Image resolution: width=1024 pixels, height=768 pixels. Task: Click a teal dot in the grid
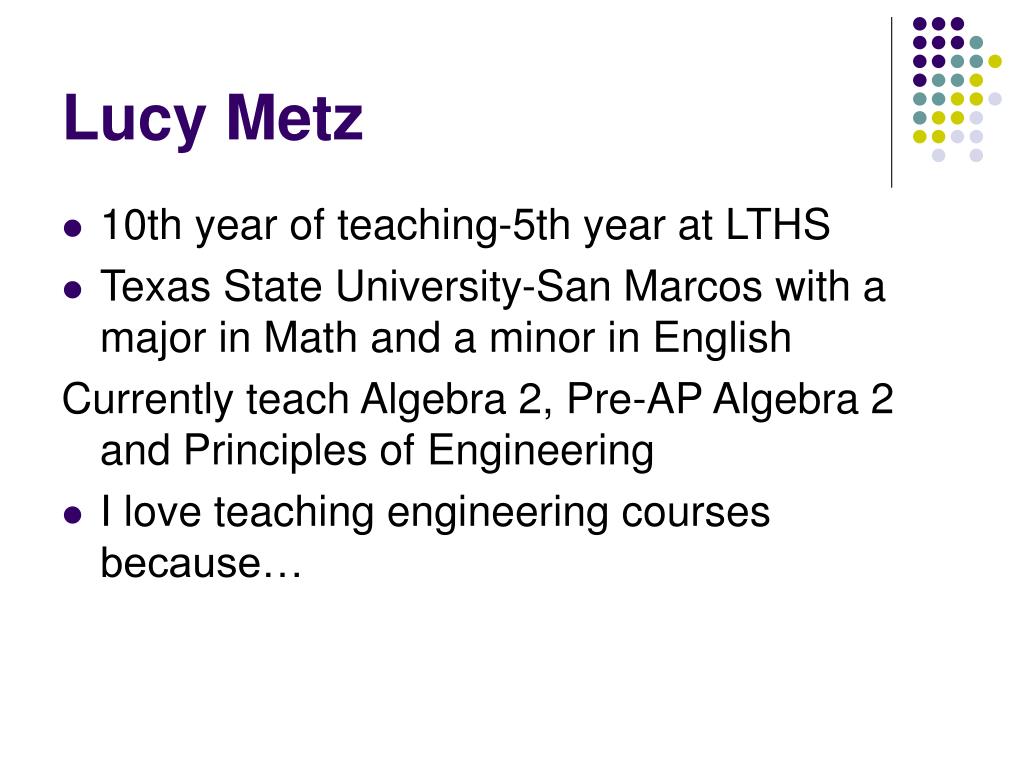976,43
